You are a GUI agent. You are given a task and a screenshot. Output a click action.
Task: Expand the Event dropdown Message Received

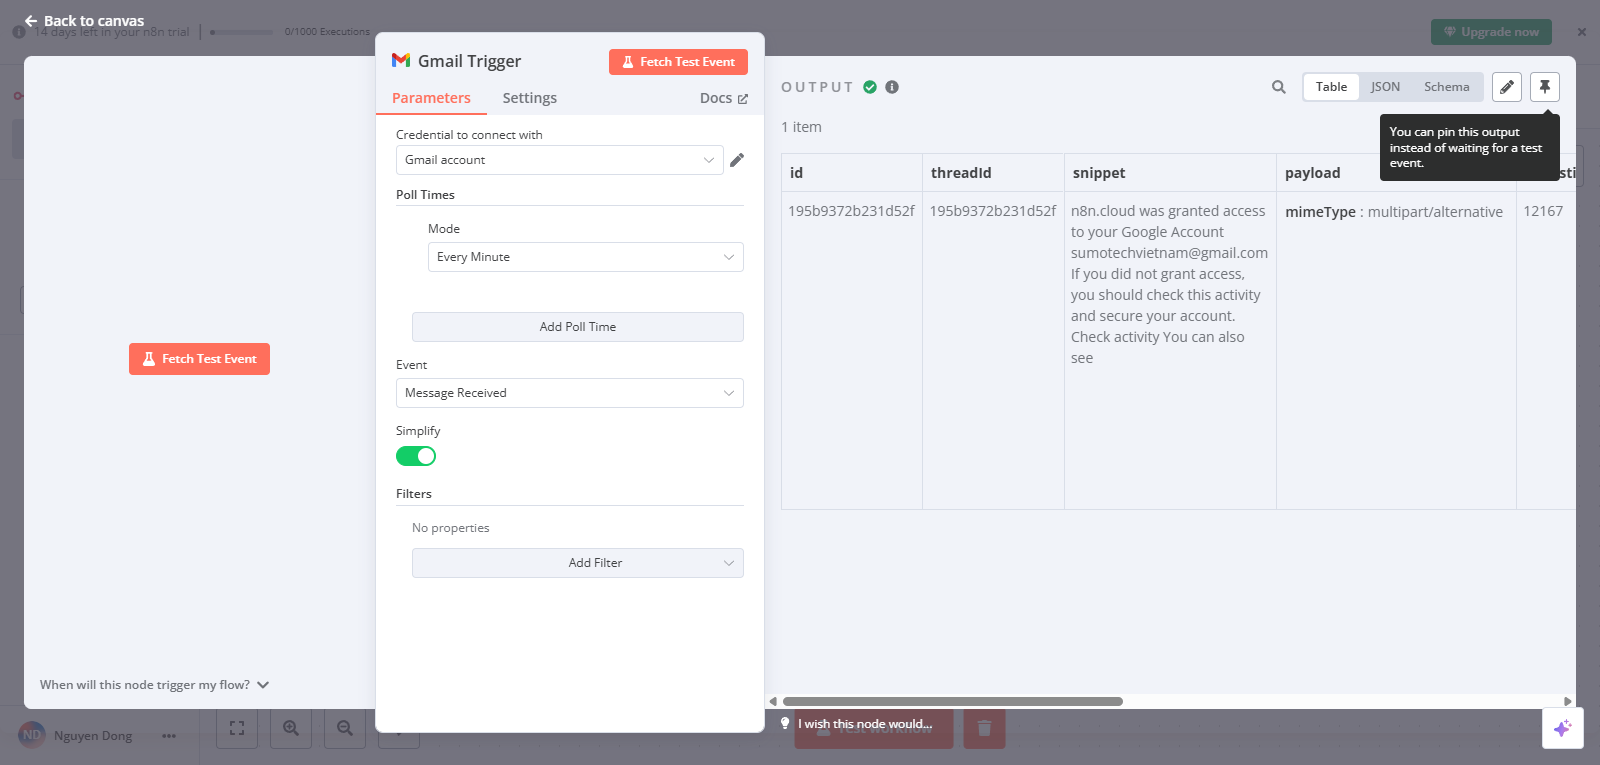click(x=569, y=393)
